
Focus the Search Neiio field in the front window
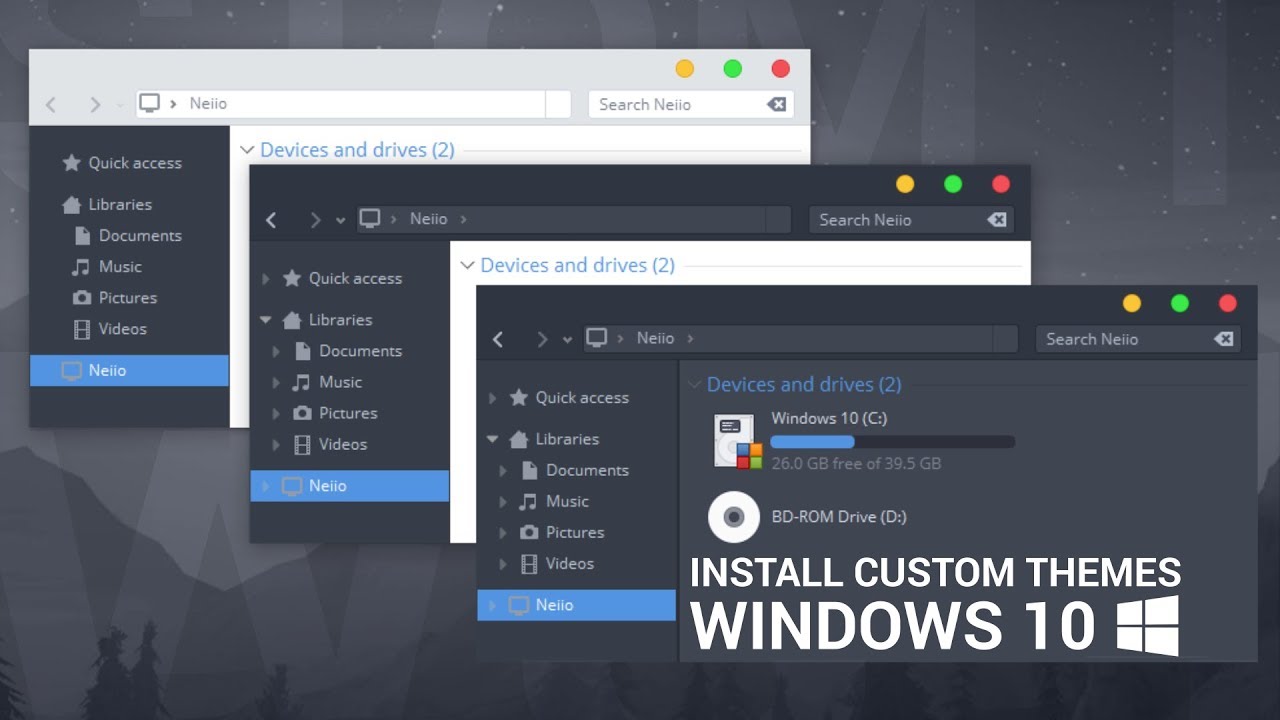[x=1138, y=339]
